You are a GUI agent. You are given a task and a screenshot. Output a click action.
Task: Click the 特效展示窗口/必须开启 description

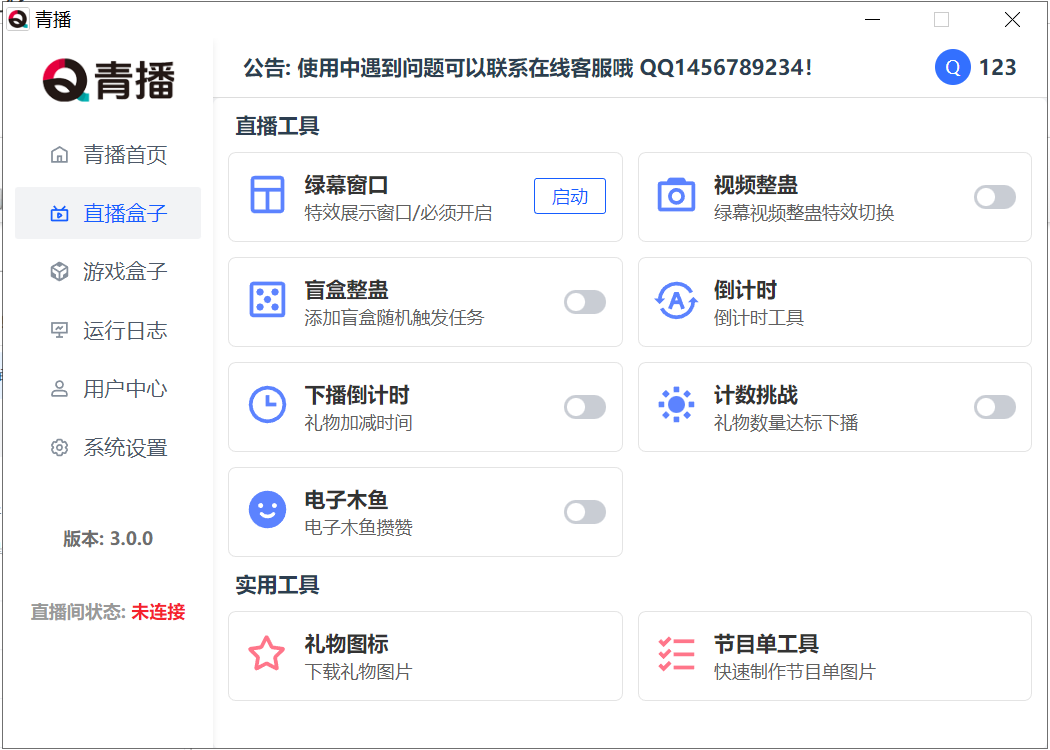click(x=398, y=213)
